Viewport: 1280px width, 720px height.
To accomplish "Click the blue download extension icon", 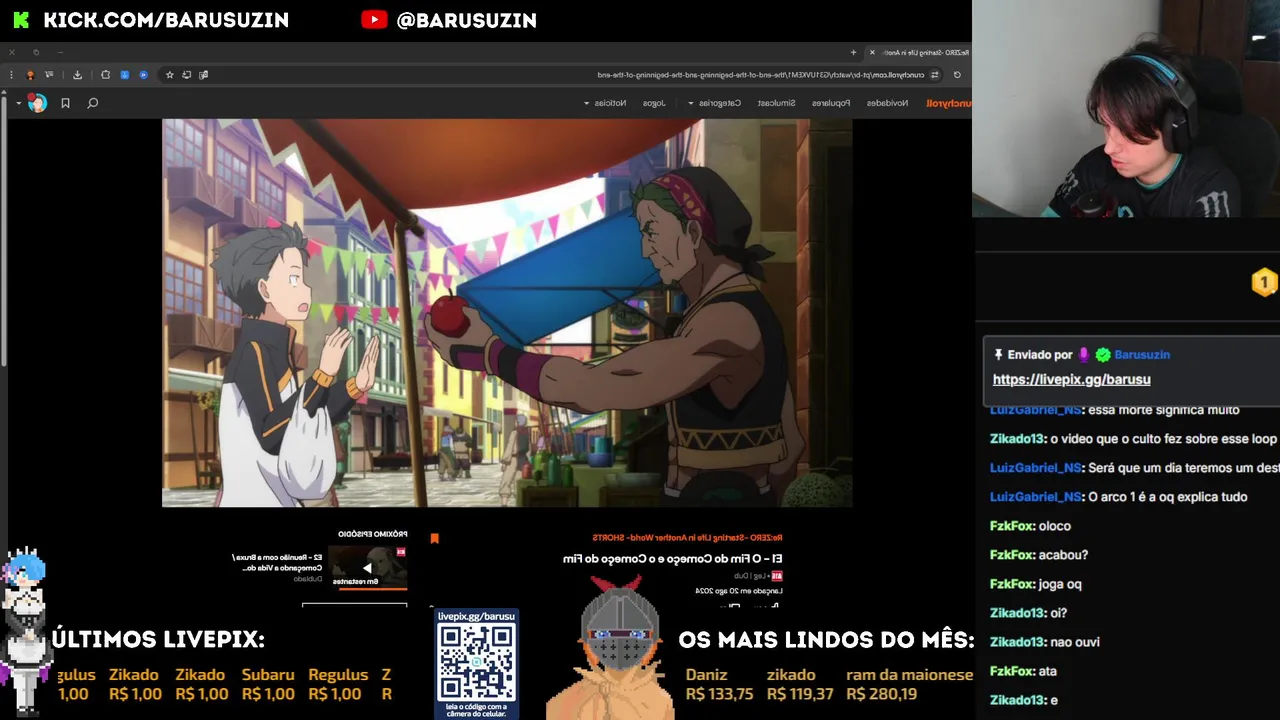I will click(125, 74).
